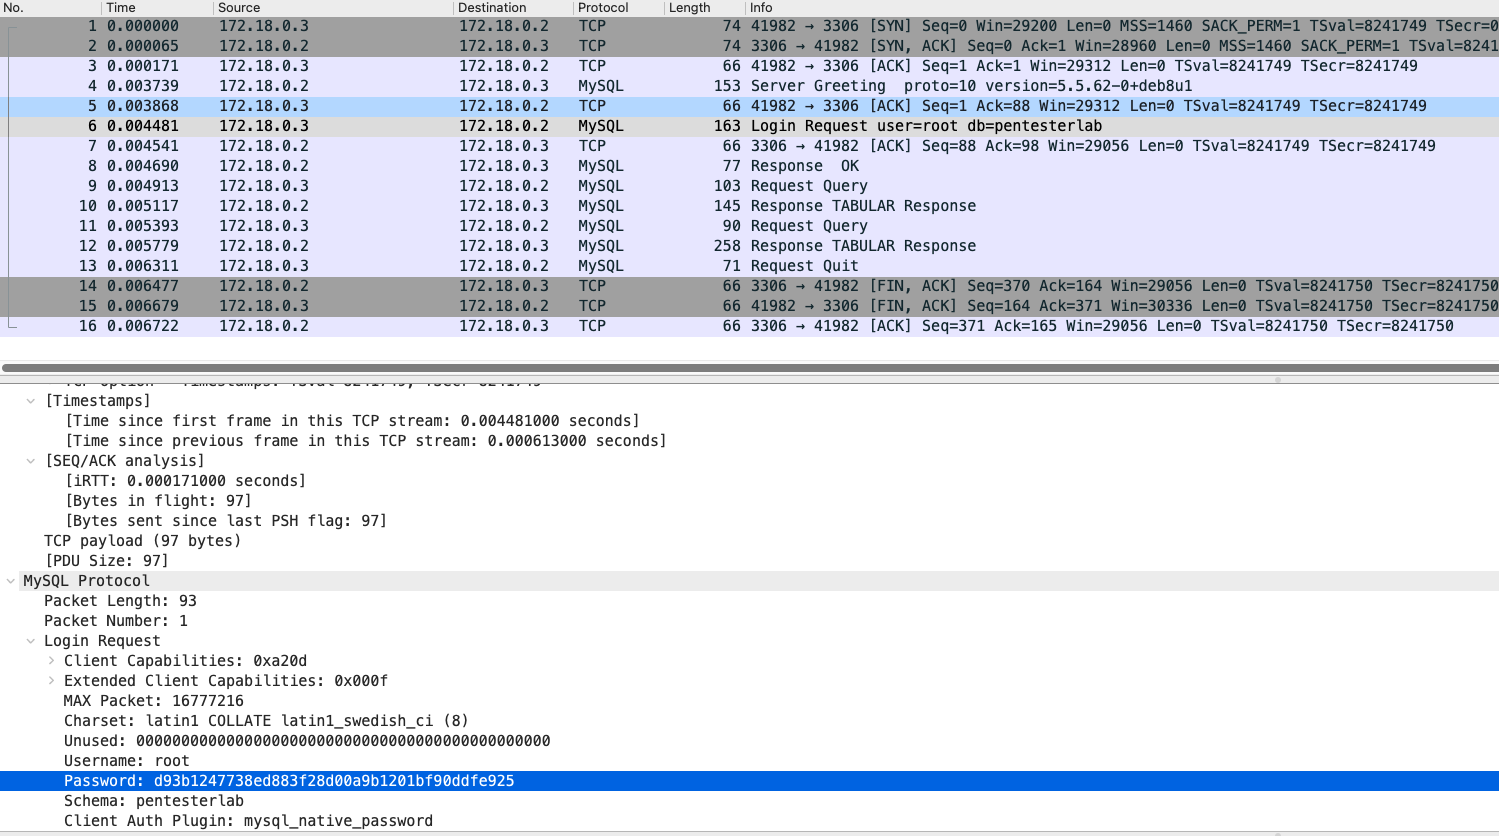Select the Charset latin1 COLLATE field
Viewport: 1499px width, 836px height.
(x=266, y=721)
